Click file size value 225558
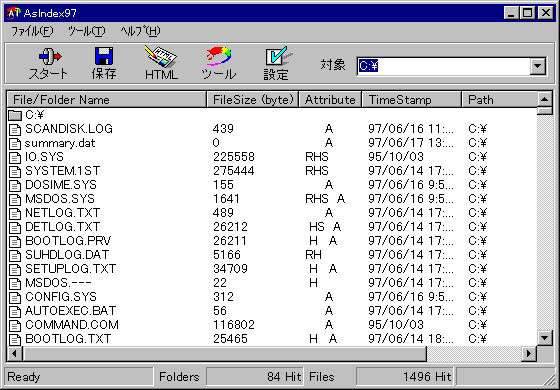560x390 pixels. 234,157
